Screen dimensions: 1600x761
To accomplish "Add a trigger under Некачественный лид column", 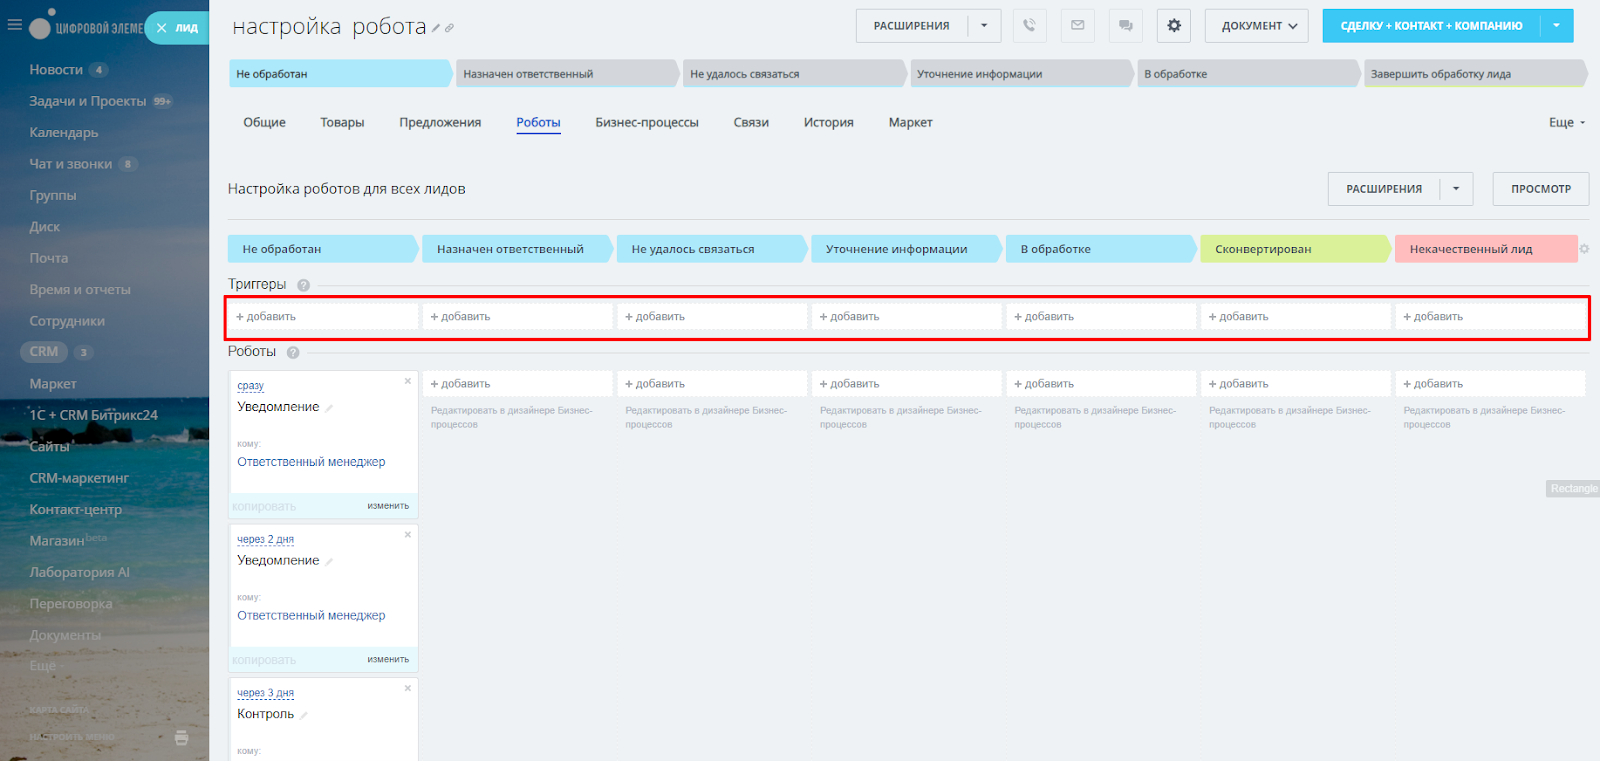I will coord(1437,317).
